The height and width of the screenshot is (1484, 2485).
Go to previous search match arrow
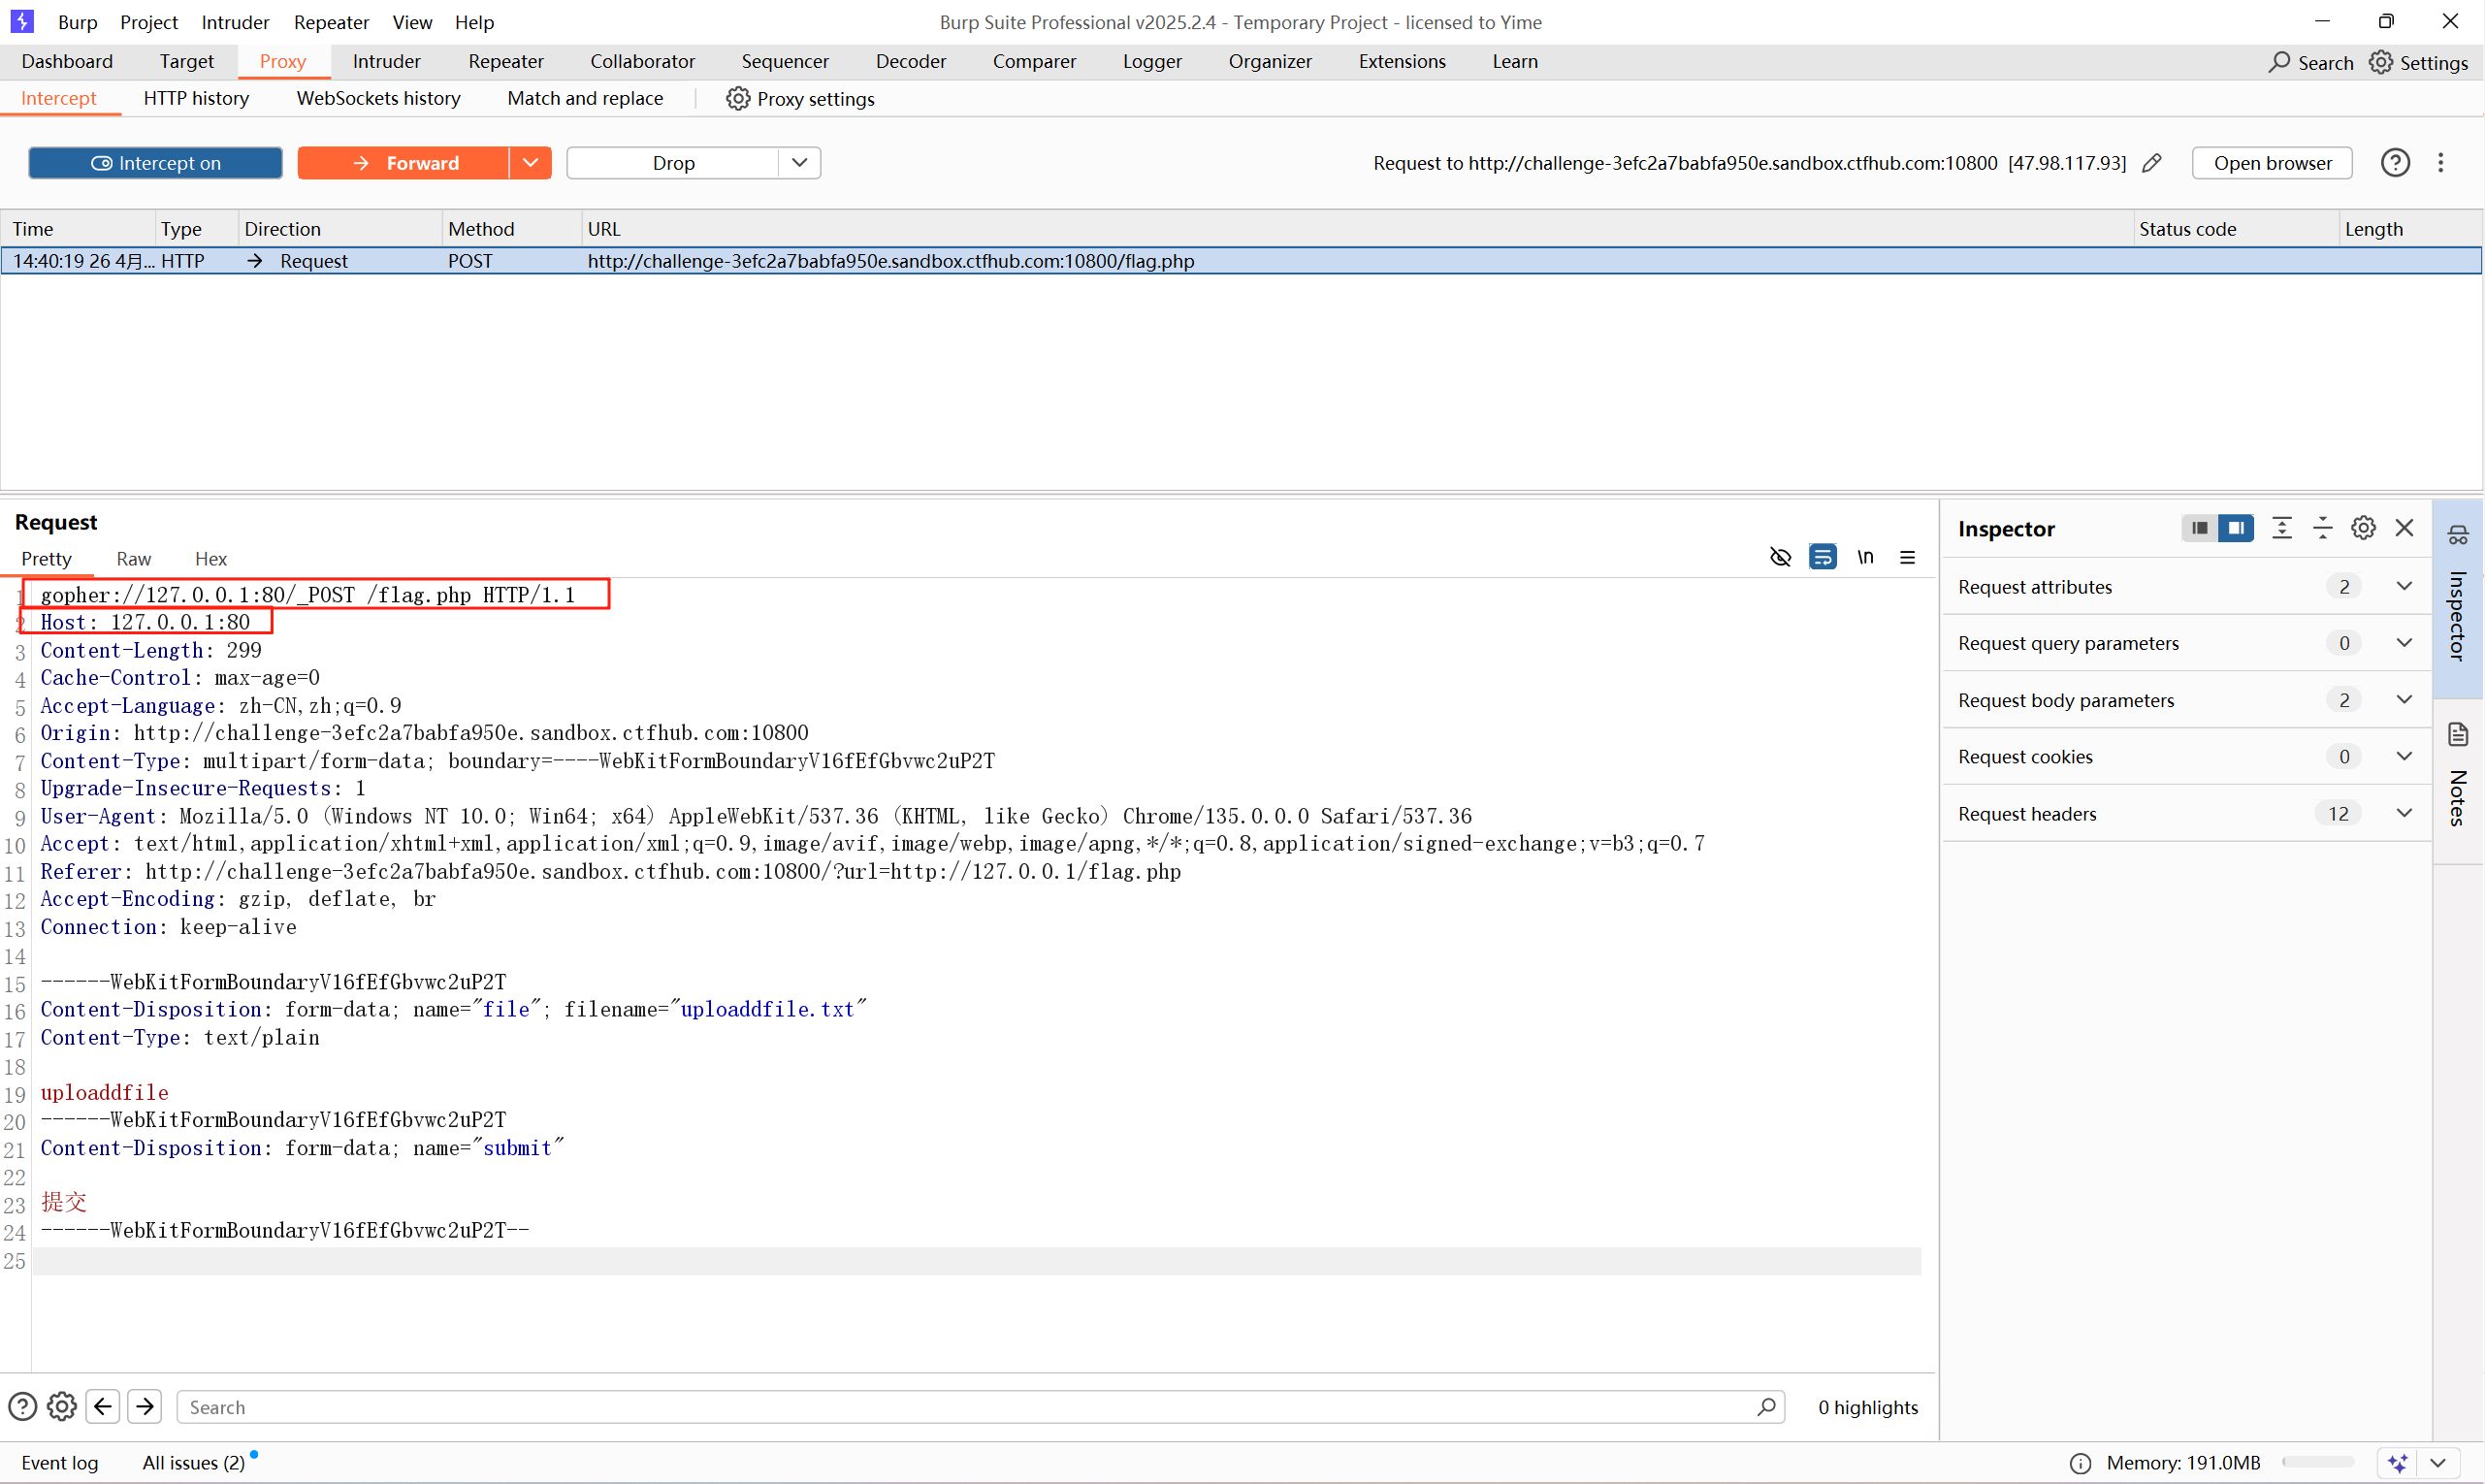click(103, 1407)
